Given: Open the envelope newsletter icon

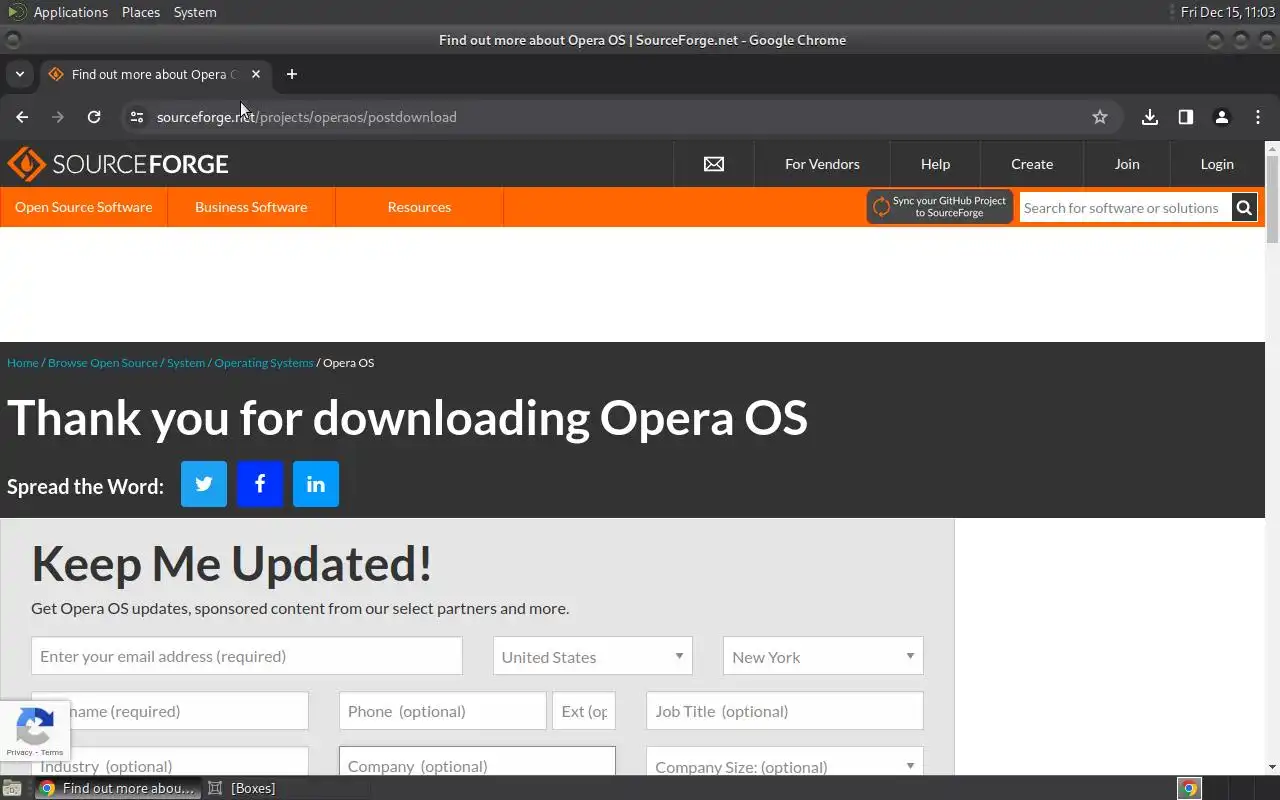Looking at the screenshot, I should (x=714, y=164).
